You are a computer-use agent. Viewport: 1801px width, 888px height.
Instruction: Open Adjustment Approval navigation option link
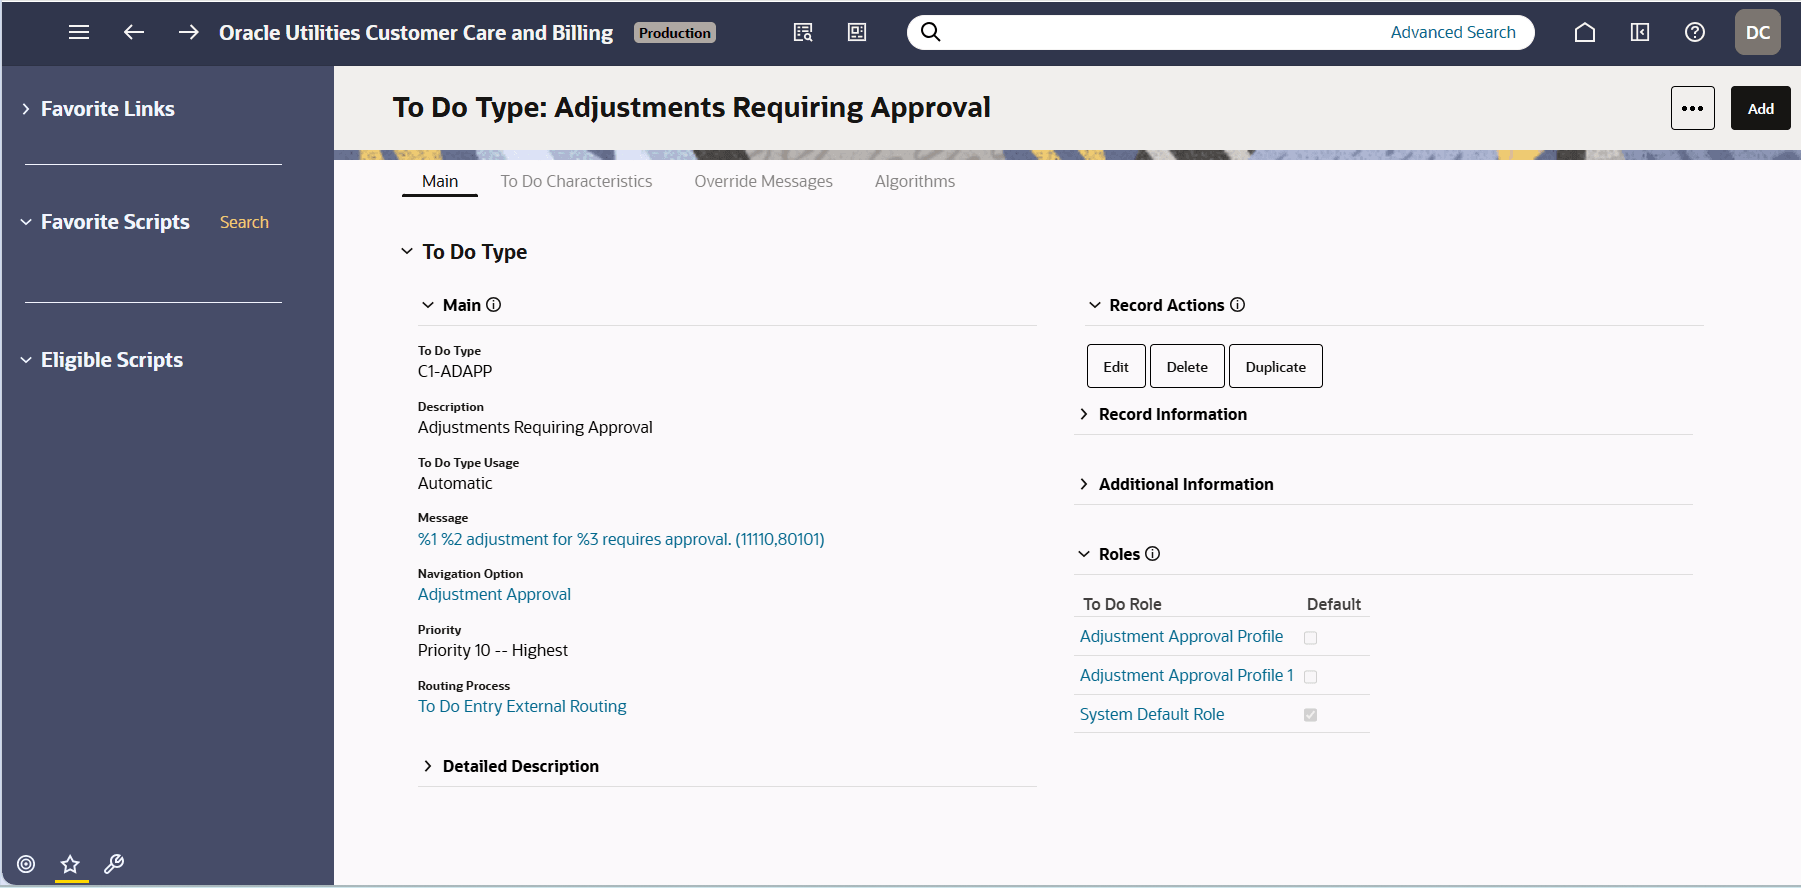(x=494, y=594)
